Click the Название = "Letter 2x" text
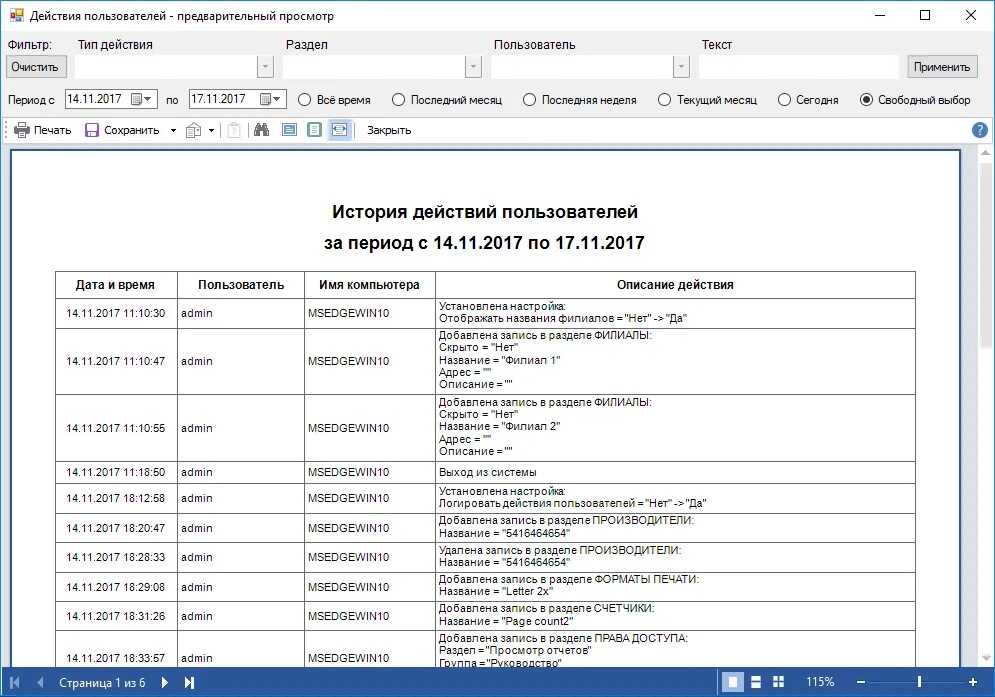This screenshot has height=697, width=995. coord(496,591)
